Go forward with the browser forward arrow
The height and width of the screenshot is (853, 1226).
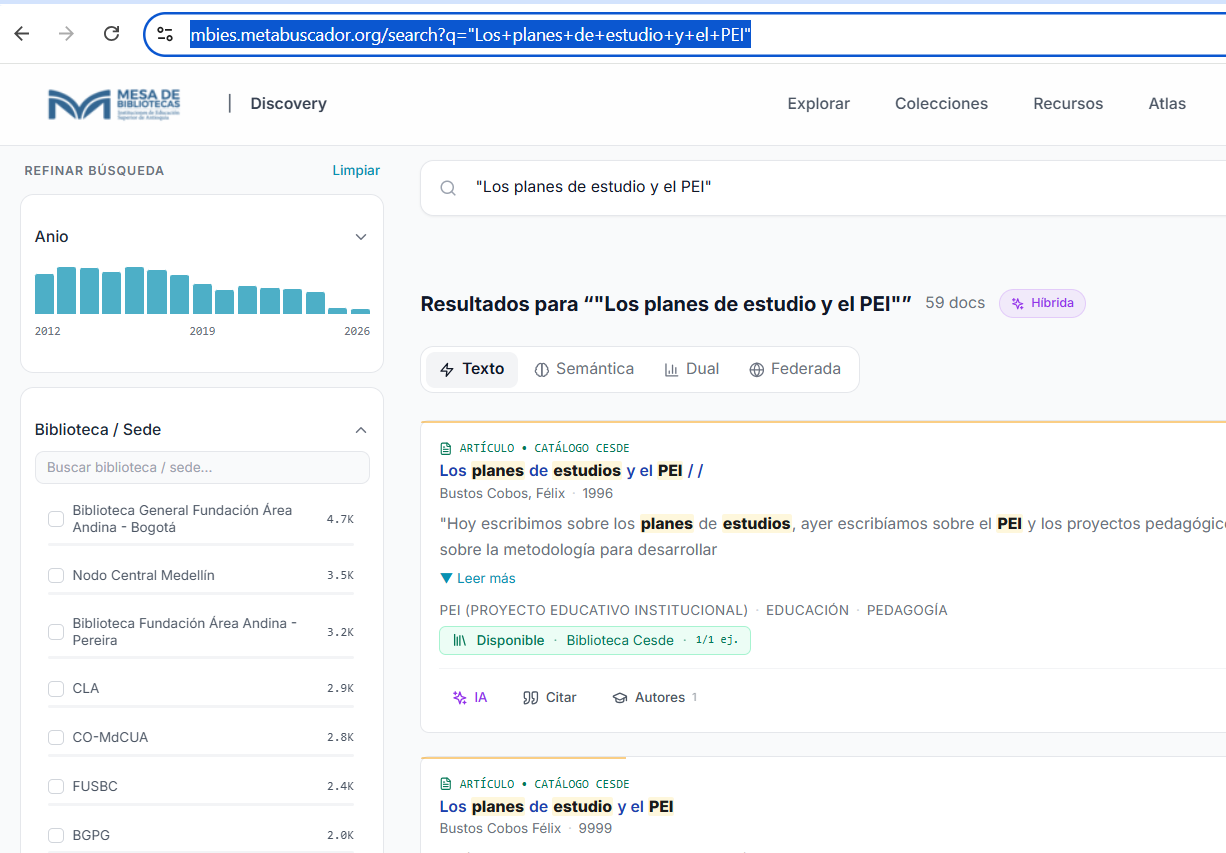tap(66, 34)
